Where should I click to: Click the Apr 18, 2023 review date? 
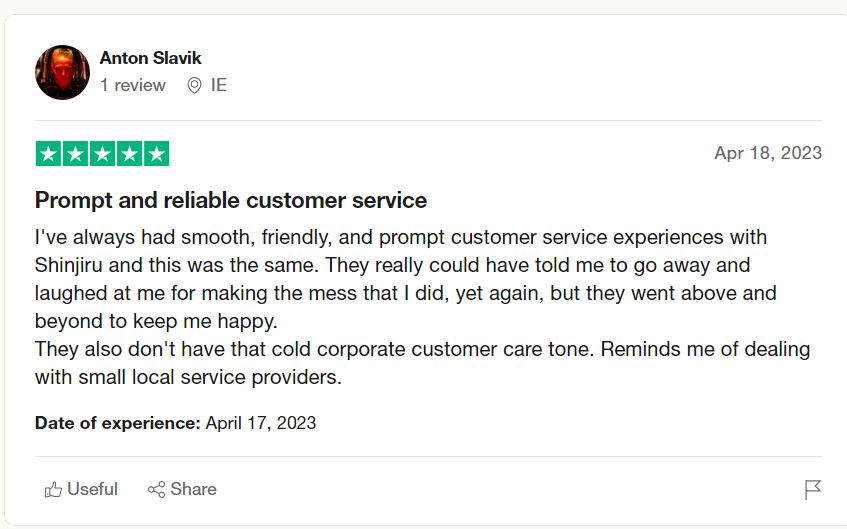coord(768,153)
